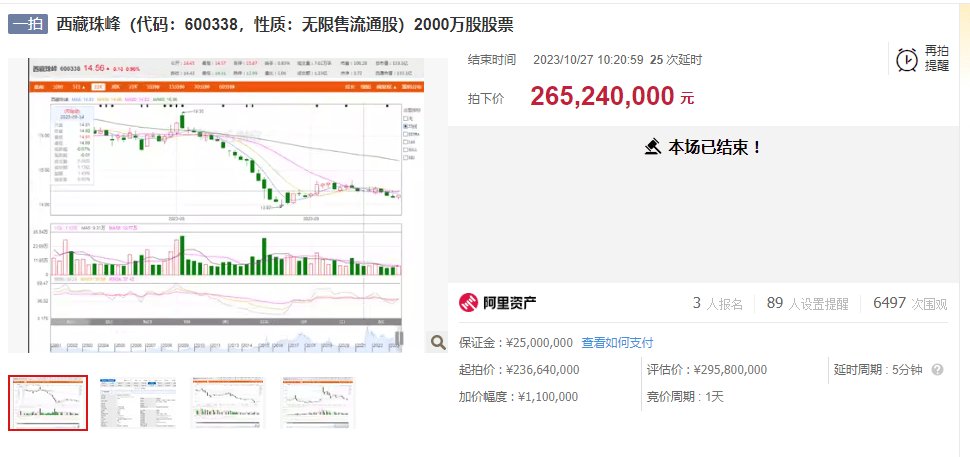The width and height of the screenshot is (970, 457).
Task: Click the question mark help icon beside 延时周期
Action: pos(937,370)
